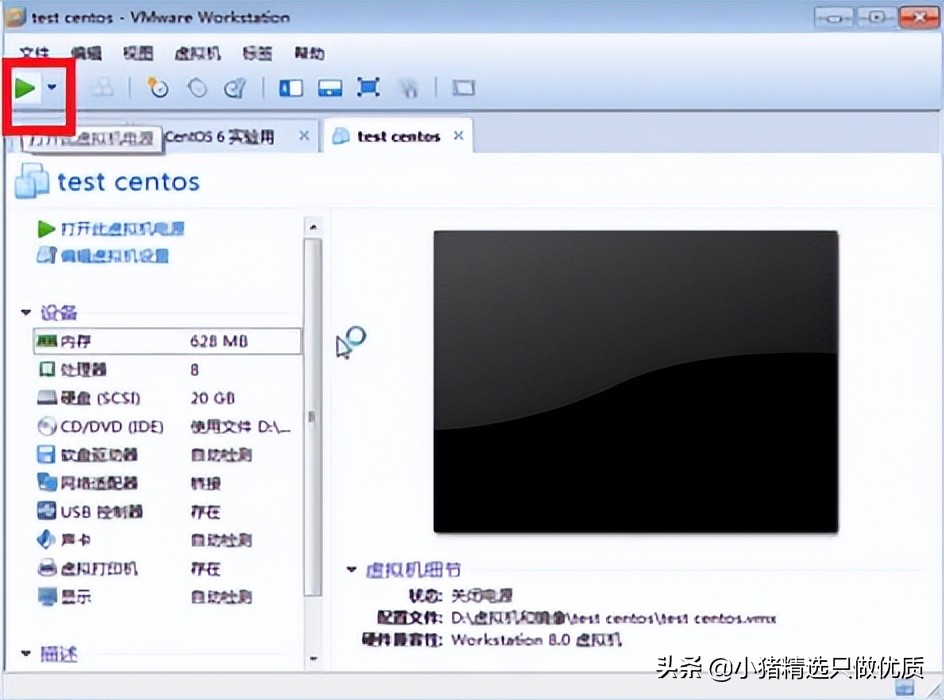The height and width of the screenshot is (700, 944).
Task: Click the revert to snapshot toolbar icon
Action: 197,87
